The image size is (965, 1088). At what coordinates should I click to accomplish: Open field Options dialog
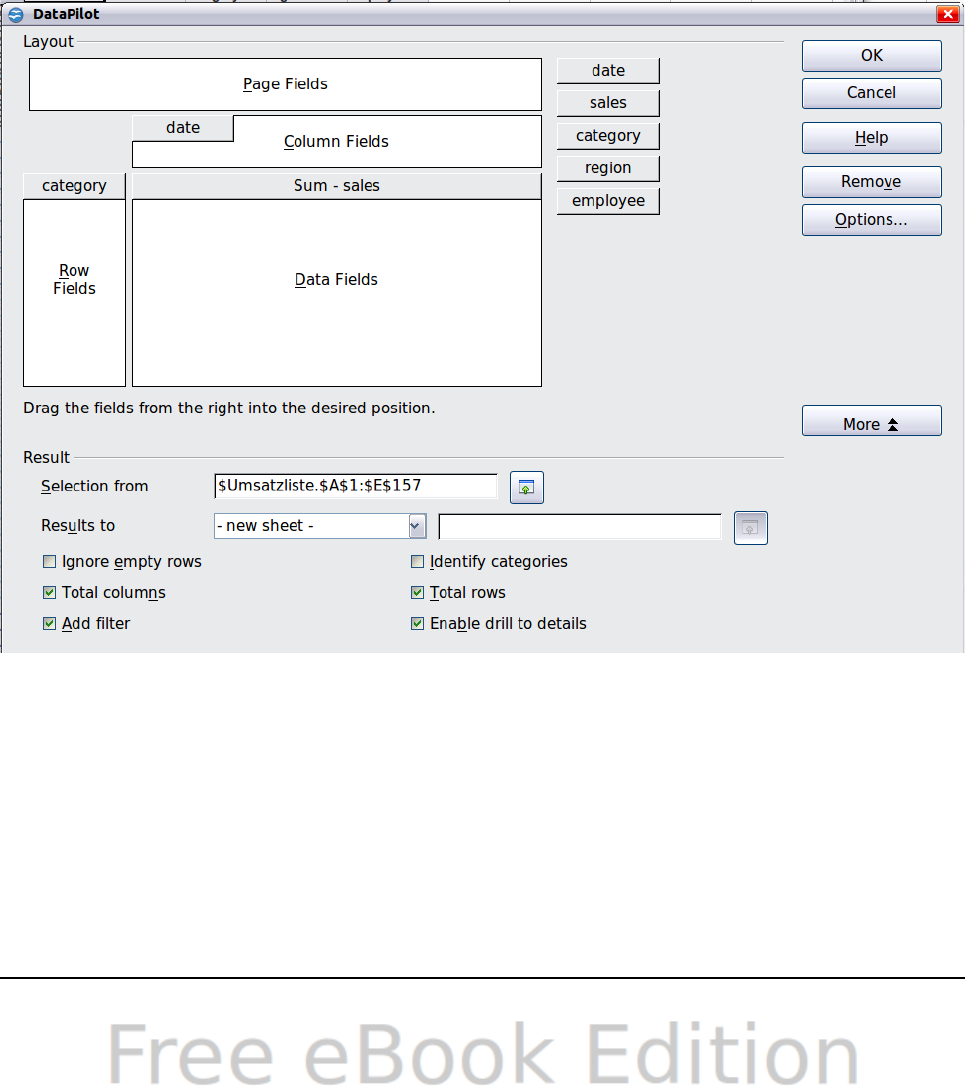[x=871, y=220]
